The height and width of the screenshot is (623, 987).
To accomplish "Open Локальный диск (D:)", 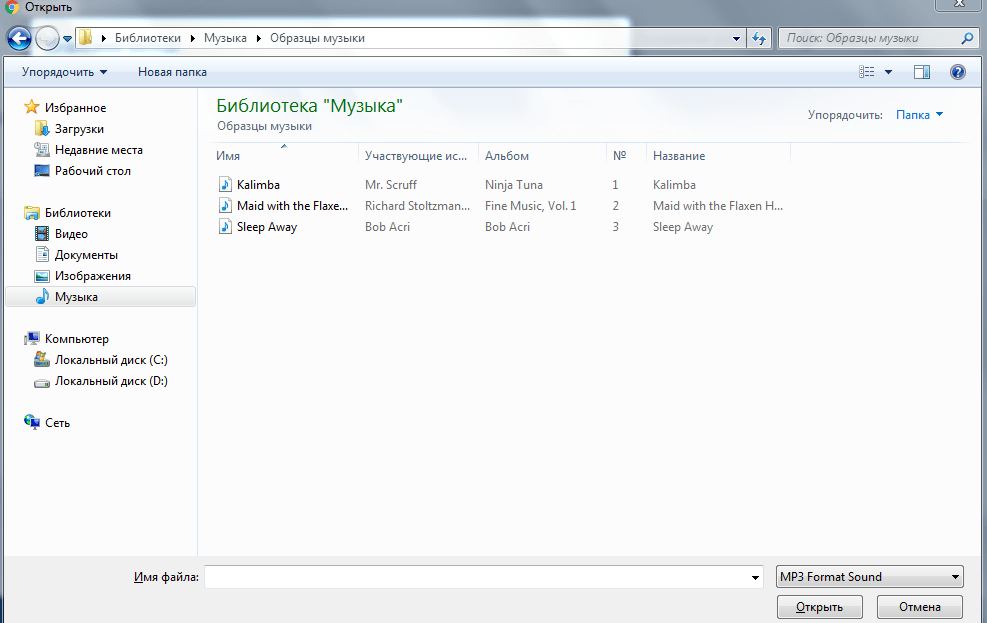I will (111, 381).
